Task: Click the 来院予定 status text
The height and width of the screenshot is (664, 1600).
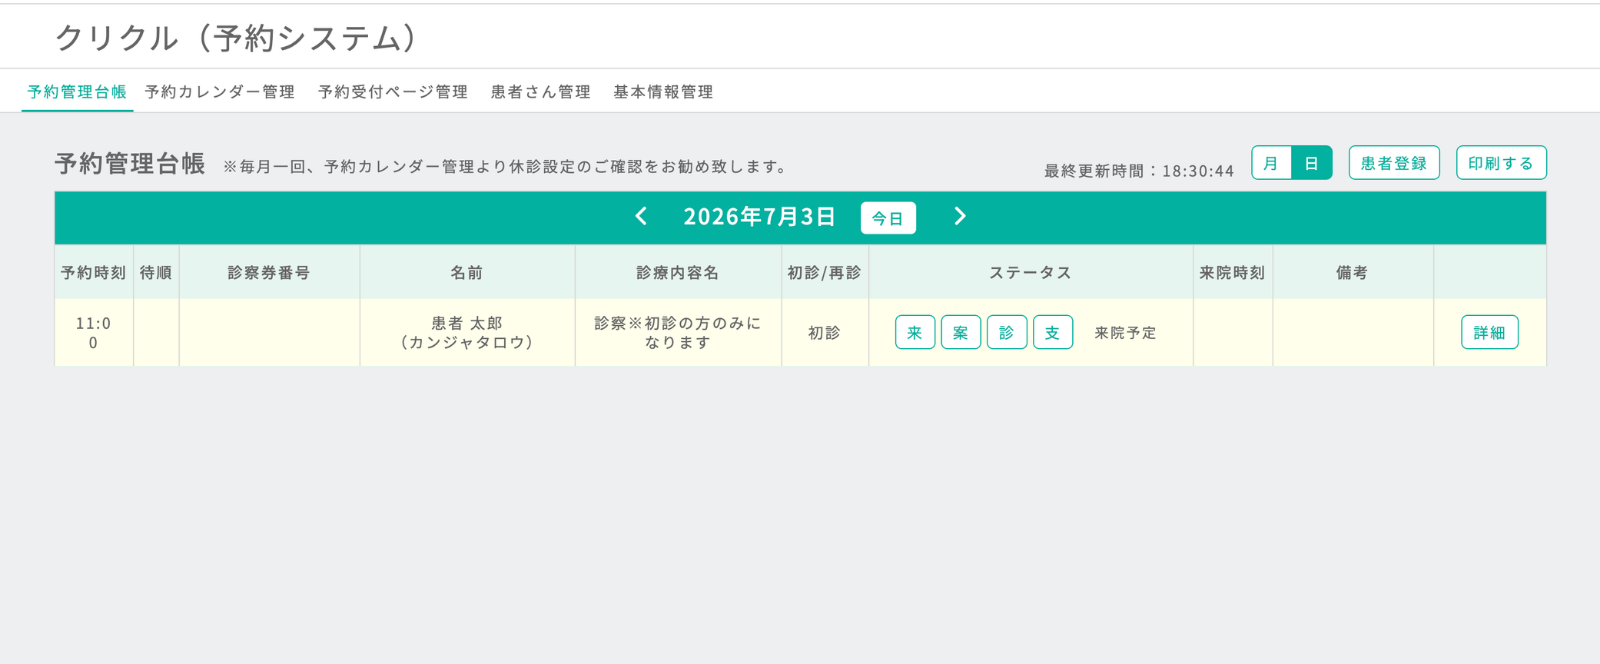Action: (1126, 333)
